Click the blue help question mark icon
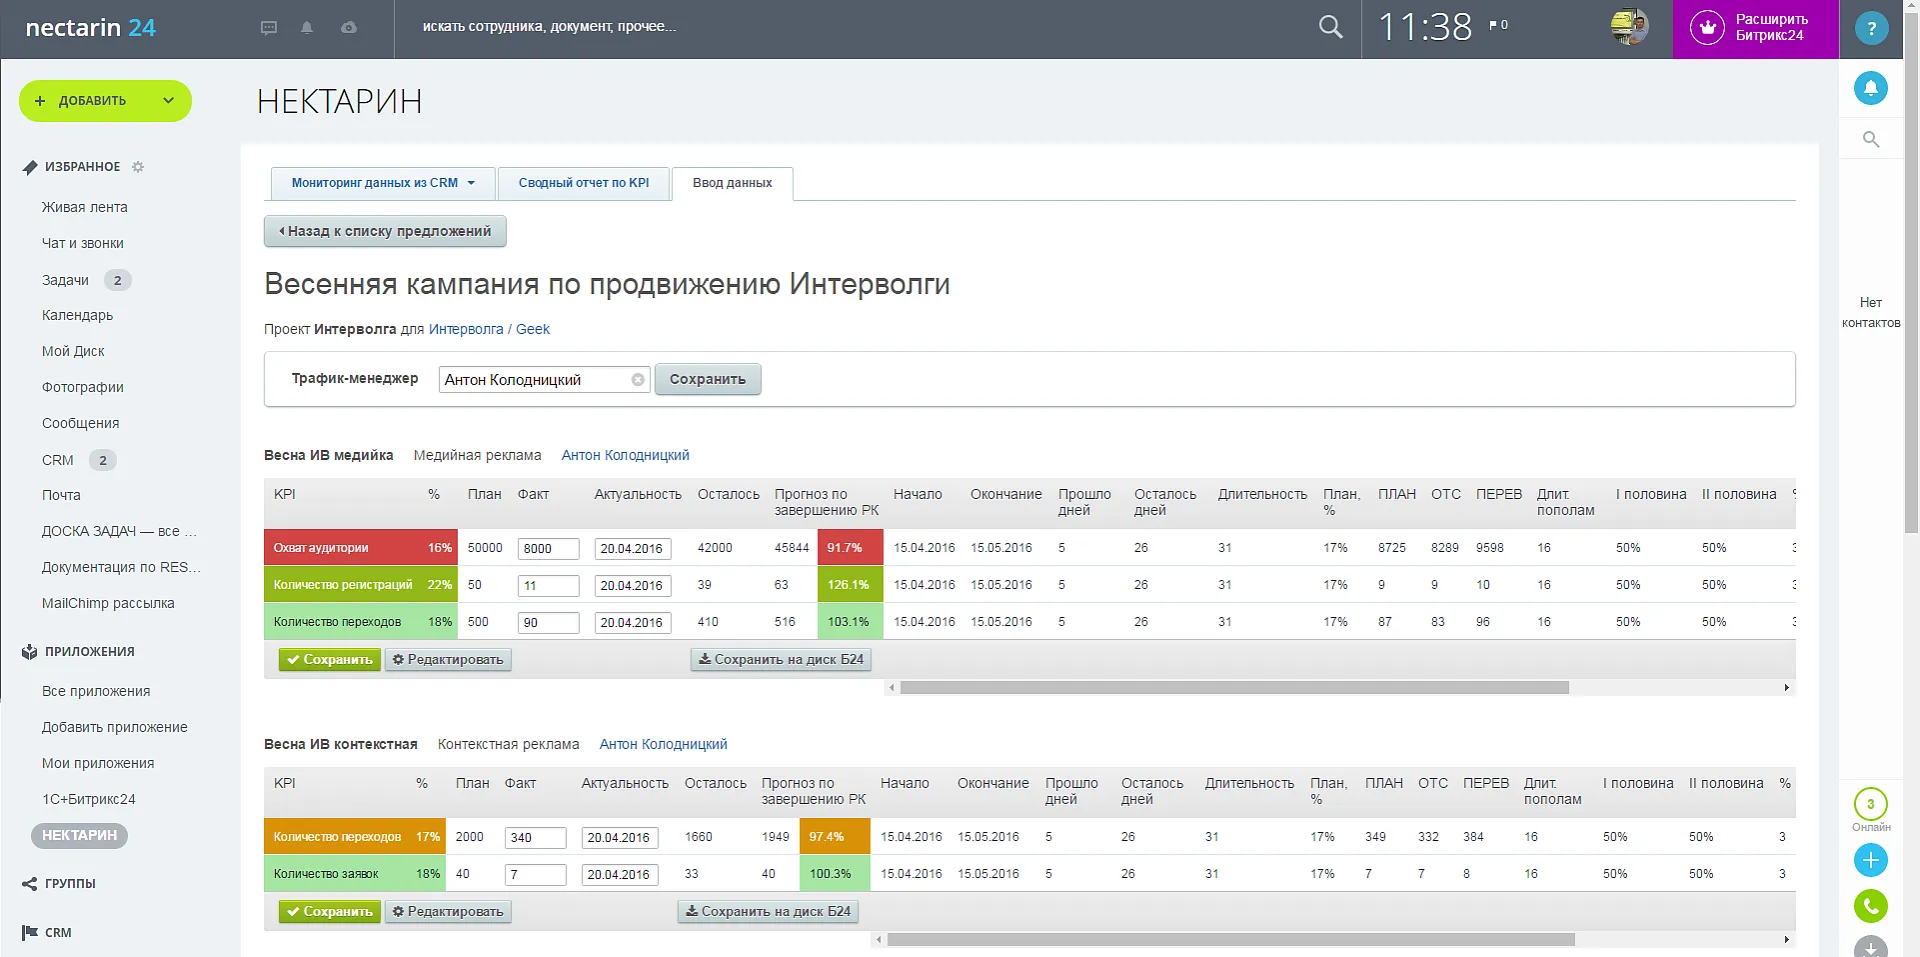The height and width of the screenshot is (957, 1920). tap(1870, 28)
